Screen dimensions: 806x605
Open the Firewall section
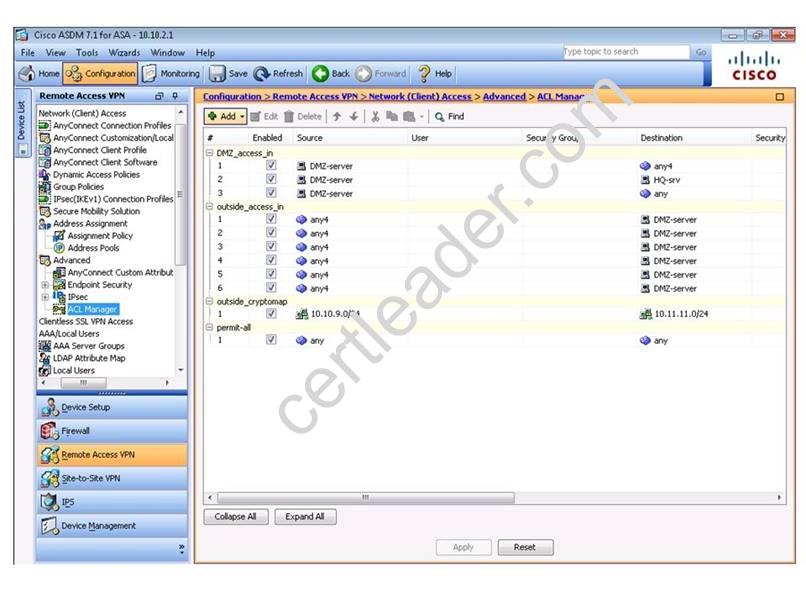tap(112, 431)
